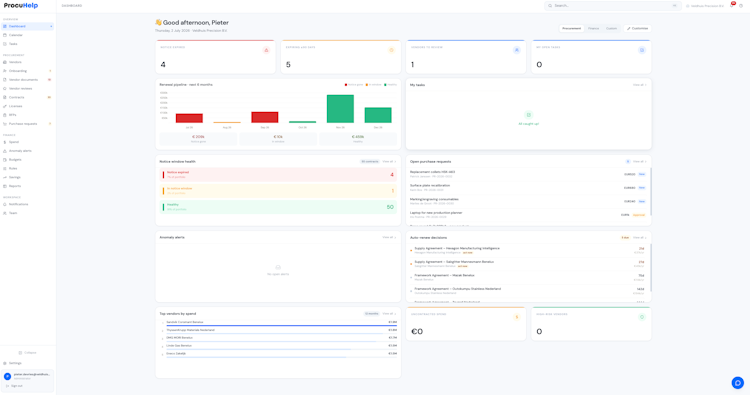Switch to the Finance dashboard tab

(593, 29)
